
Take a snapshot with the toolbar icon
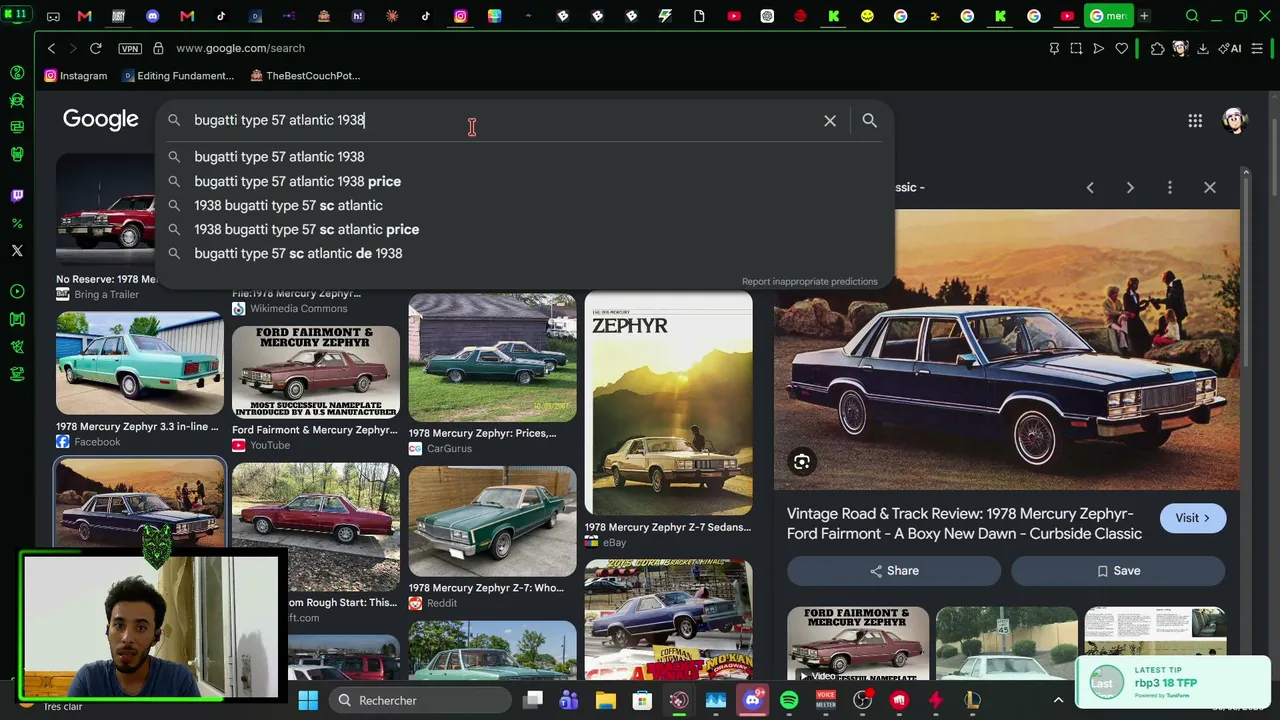1076,48
